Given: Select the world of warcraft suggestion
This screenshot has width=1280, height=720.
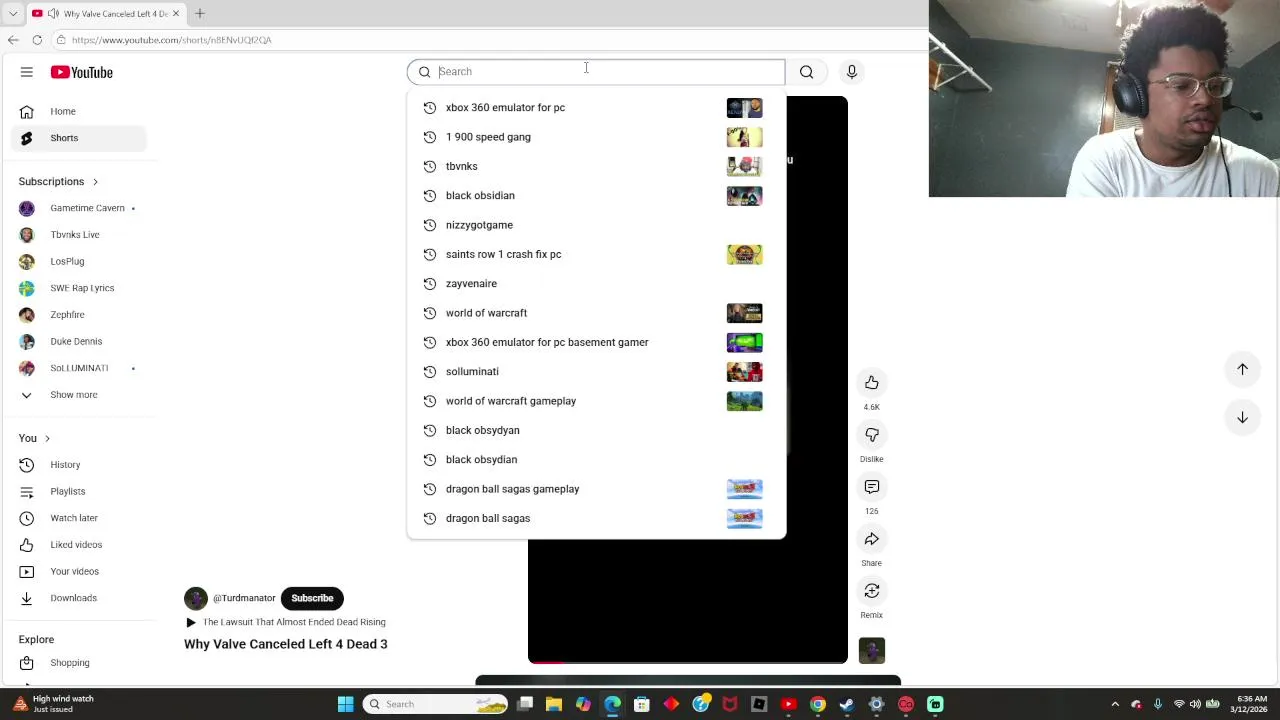Looking at the screenshot, I should coord(596,313).
